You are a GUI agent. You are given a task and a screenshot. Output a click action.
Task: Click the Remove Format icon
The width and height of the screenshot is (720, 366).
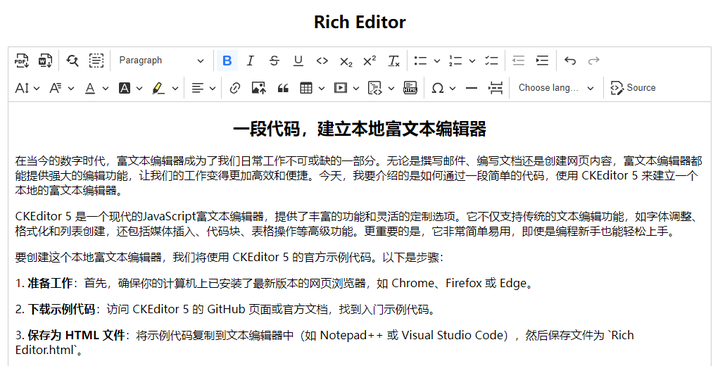point(394,60)
